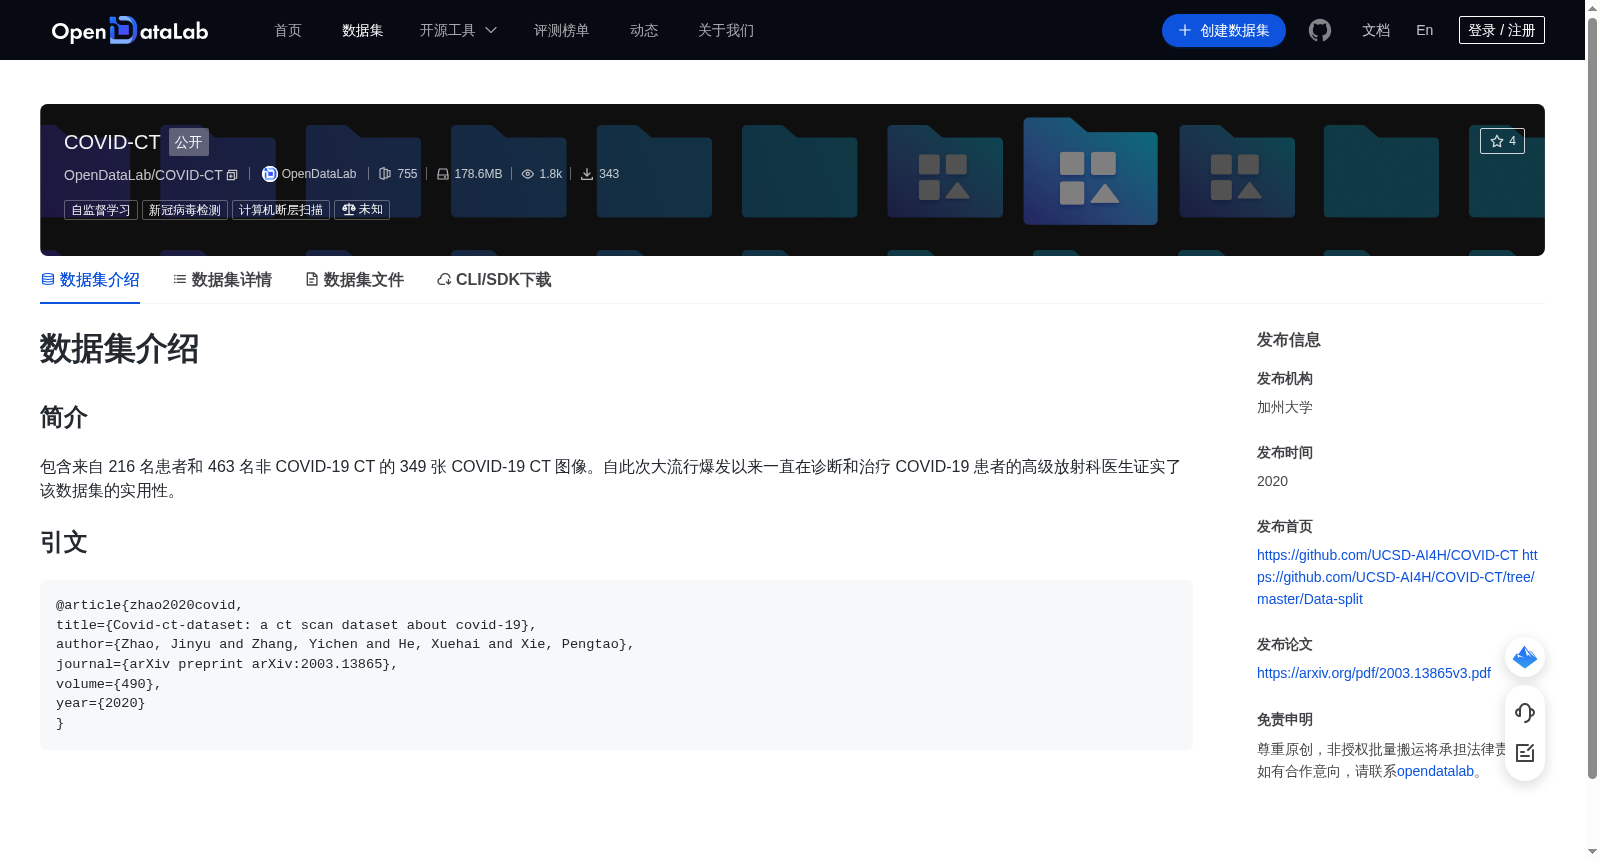This screenshot has height=861, width=1600.
Task: Open the feedback edit note icon
Action: (x=1525, y=753)
